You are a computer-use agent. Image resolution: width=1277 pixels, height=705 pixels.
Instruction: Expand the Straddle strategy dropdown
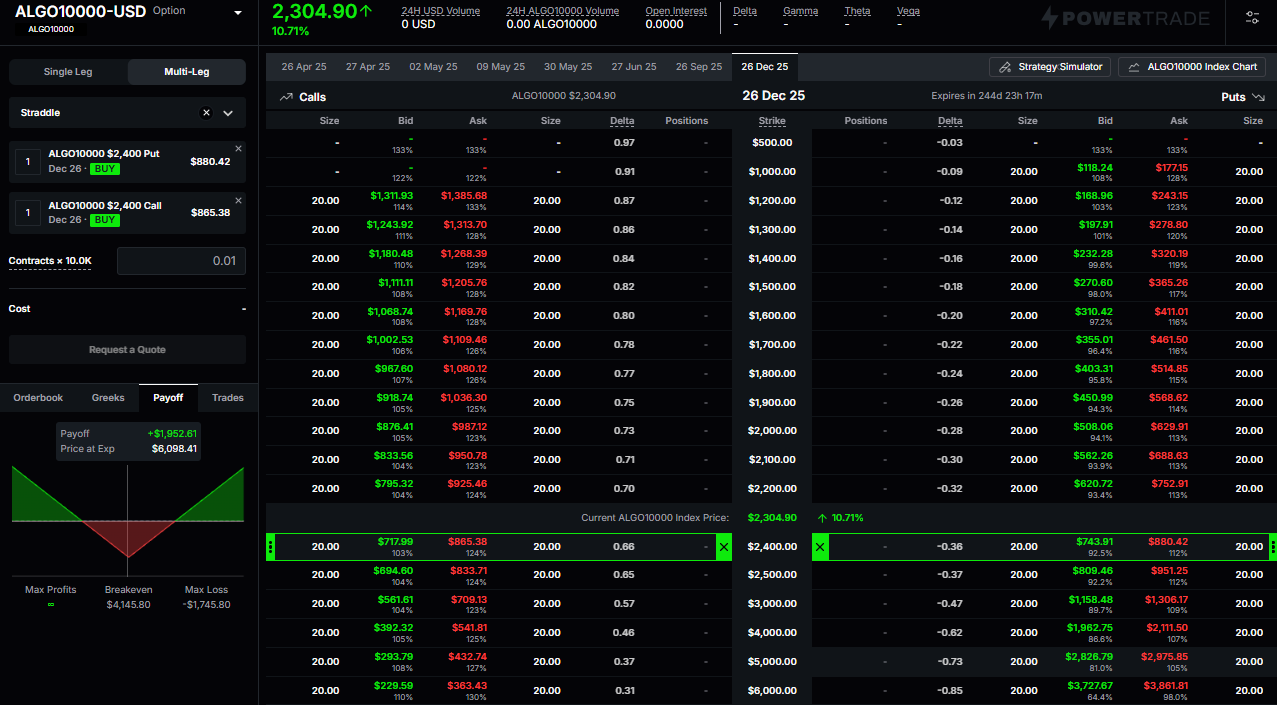228,113
